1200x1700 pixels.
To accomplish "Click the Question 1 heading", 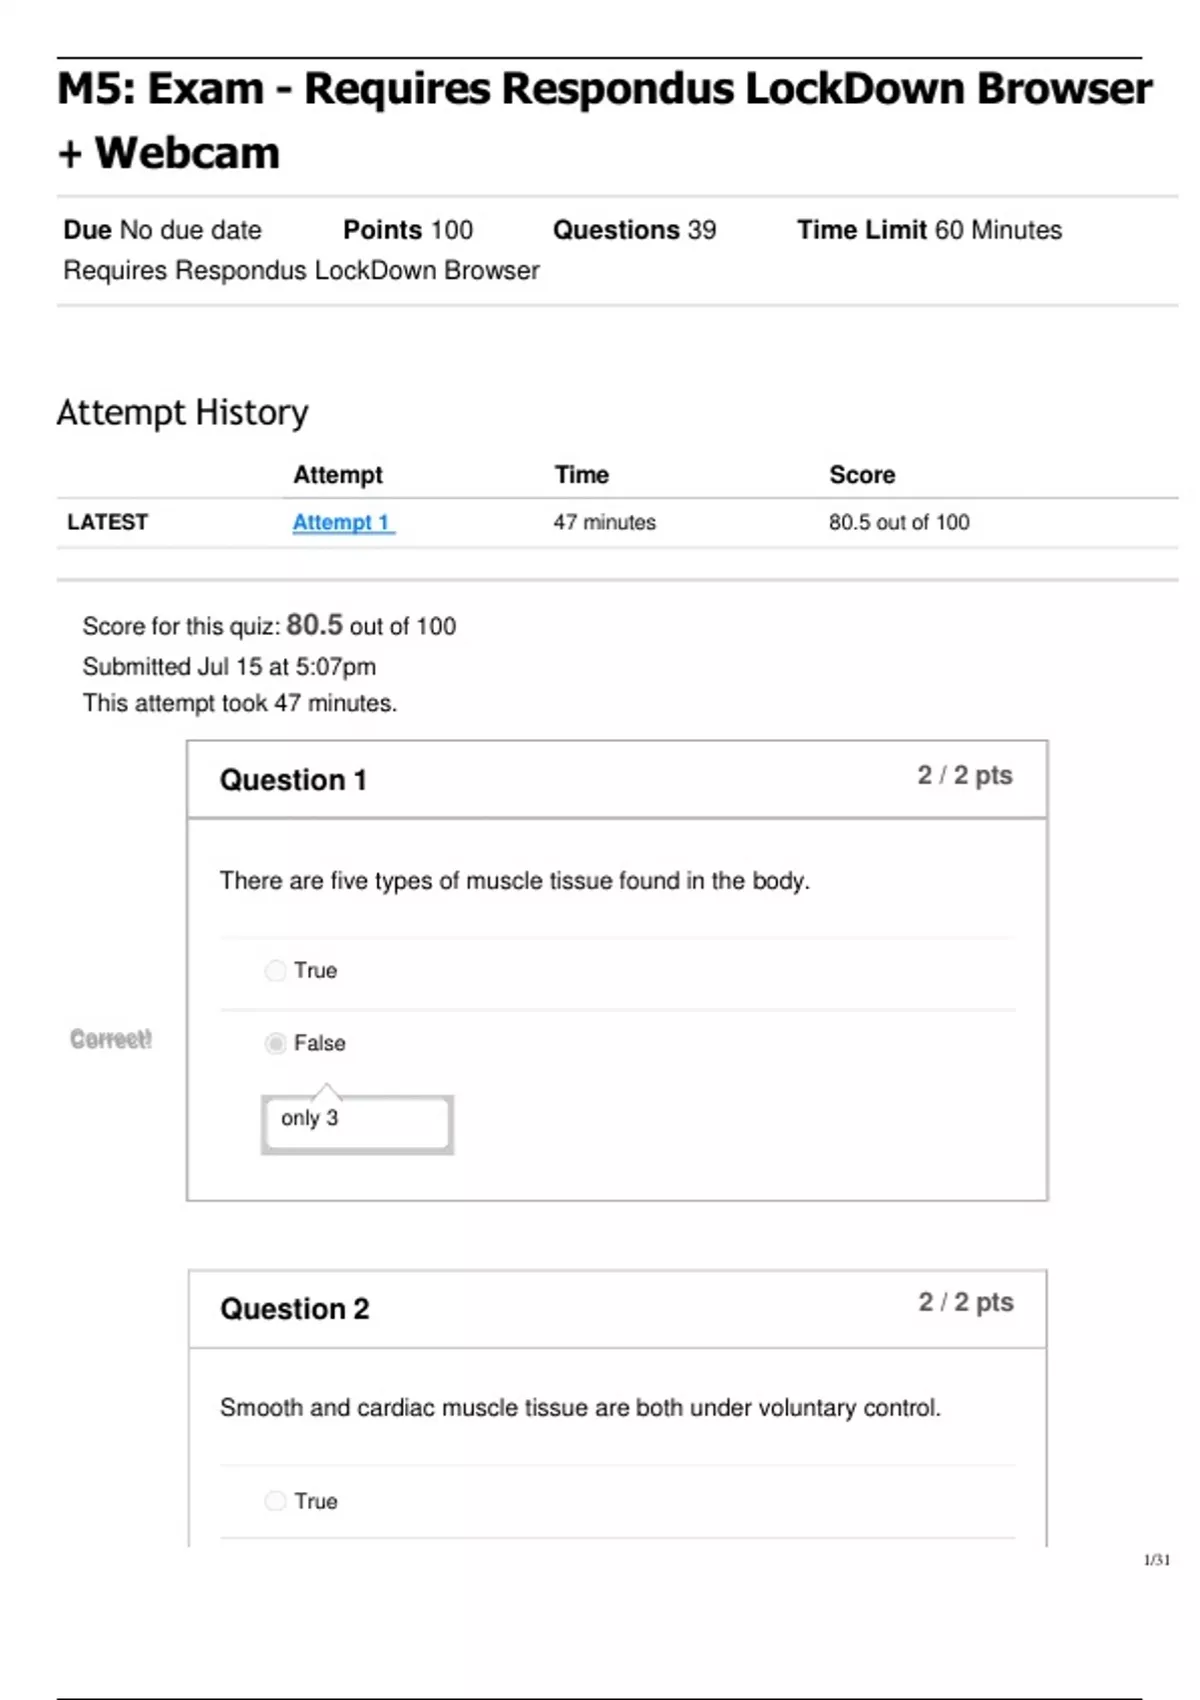I will pos(293,780).
